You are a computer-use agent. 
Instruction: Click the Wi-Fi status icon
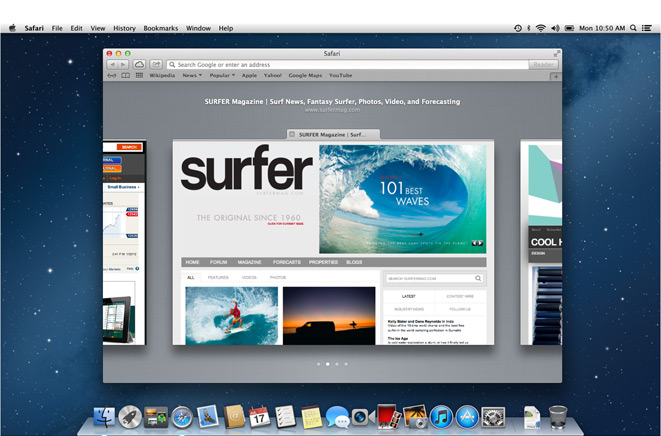click(x=541, y=28)
